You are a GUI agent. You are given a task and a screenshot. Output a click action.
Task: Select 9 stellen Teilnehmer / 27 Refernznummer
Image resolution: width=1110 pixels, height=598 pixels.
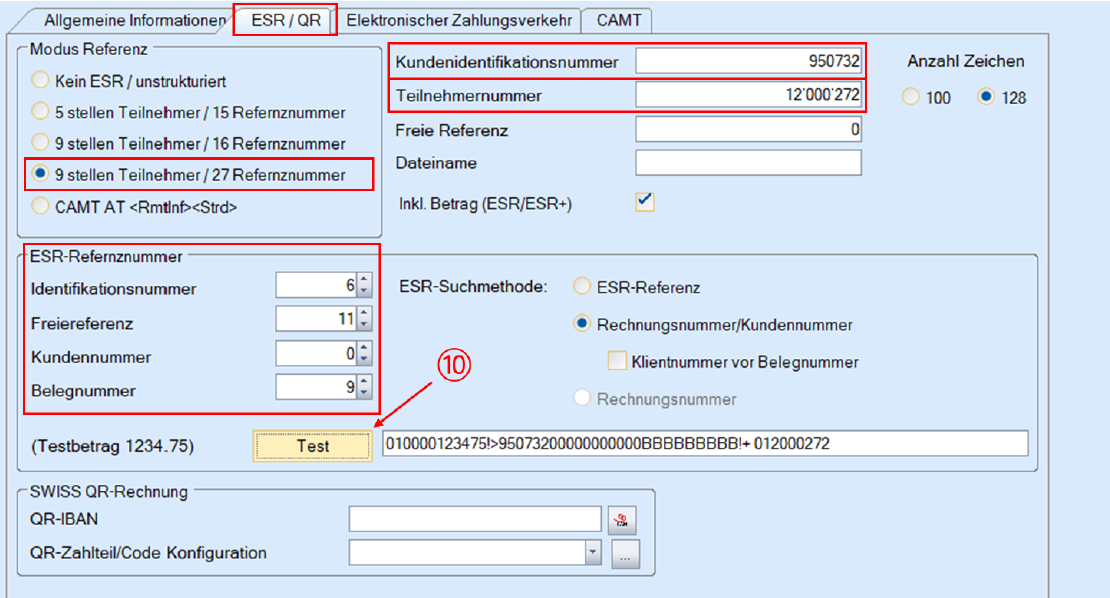click(188, 175)
